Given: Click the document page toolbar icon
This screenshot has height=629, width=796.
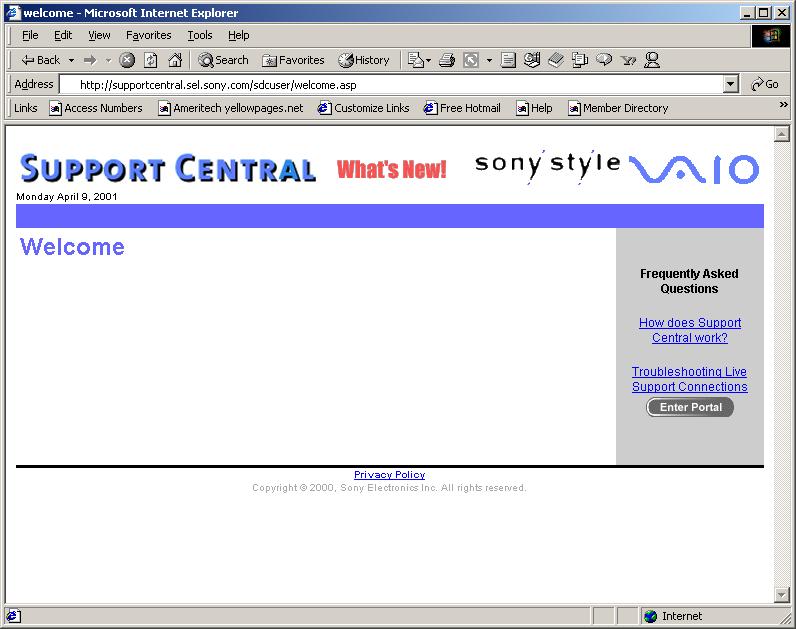Looking at the screenshot, I should pyautogui.click(x=508, y=60).
